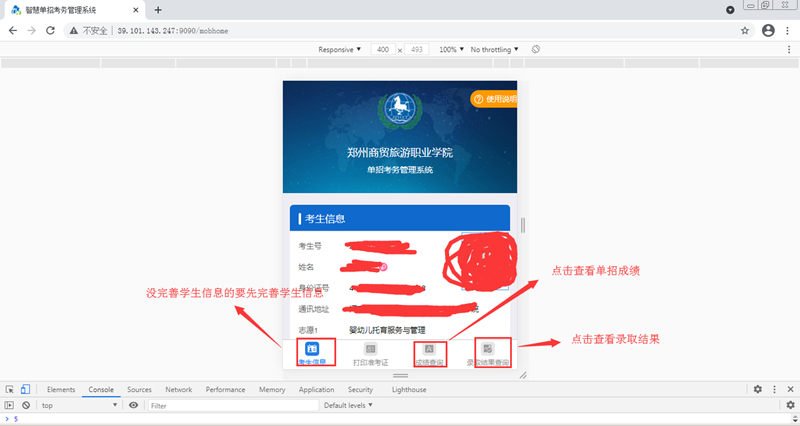Toggle the live expression eye icon

click(133, 405)
